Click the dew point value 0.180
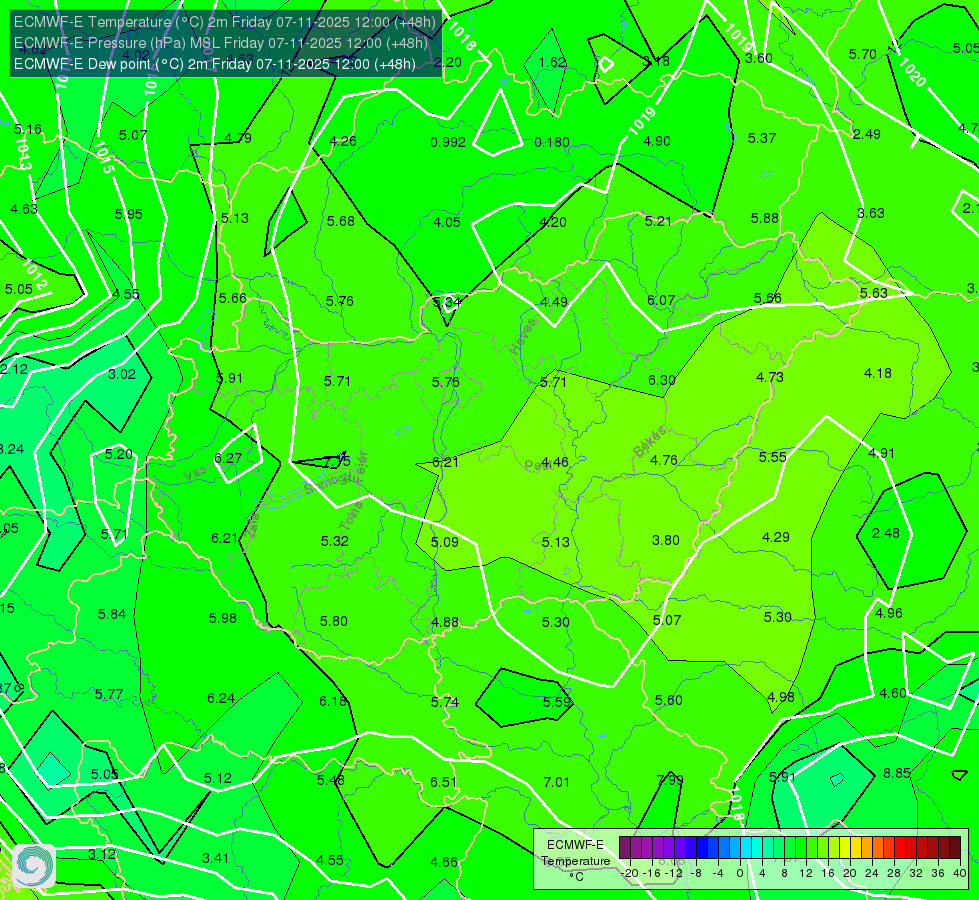 pos(552,142)
